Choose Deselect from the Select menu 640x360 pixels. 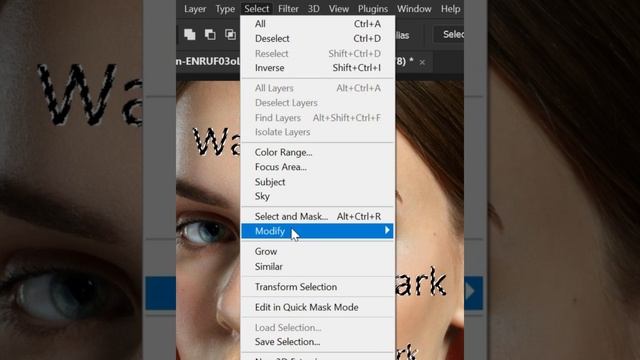pos(318,38)
